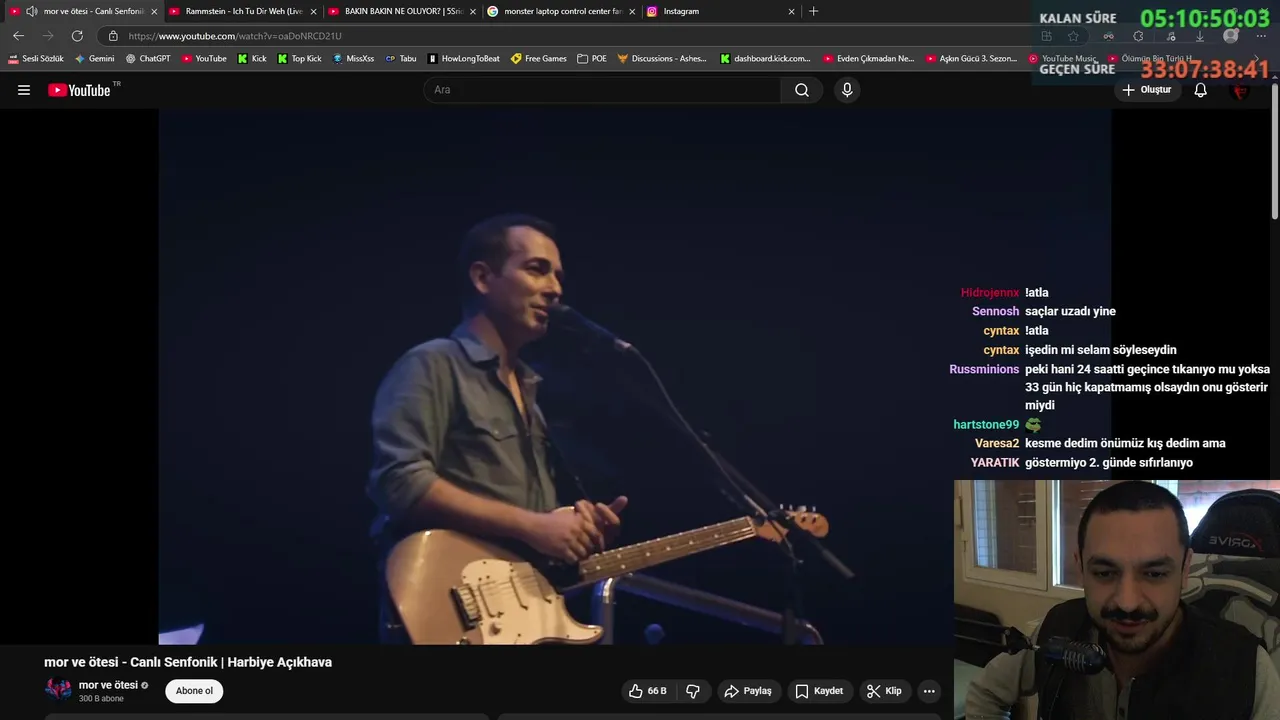Open the MissXss bookmark
Screen dimensions: 1280x720
(353, 59)
